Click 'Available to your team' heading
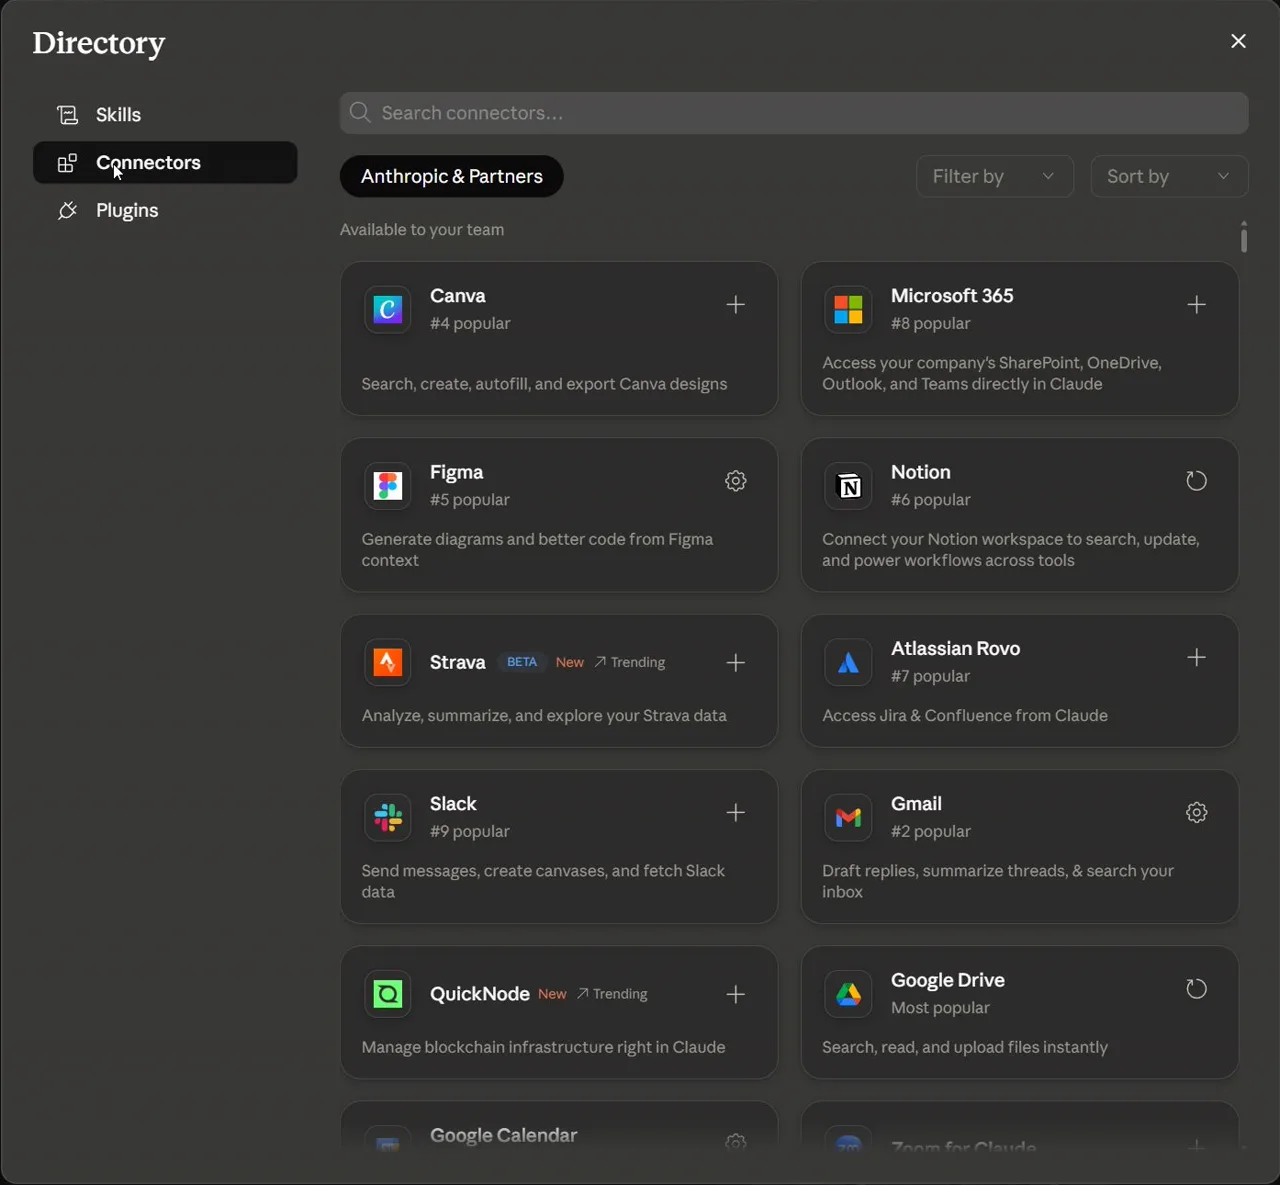The height and width of the screenshot is (1185, 1280). click(x=422, y=229)
